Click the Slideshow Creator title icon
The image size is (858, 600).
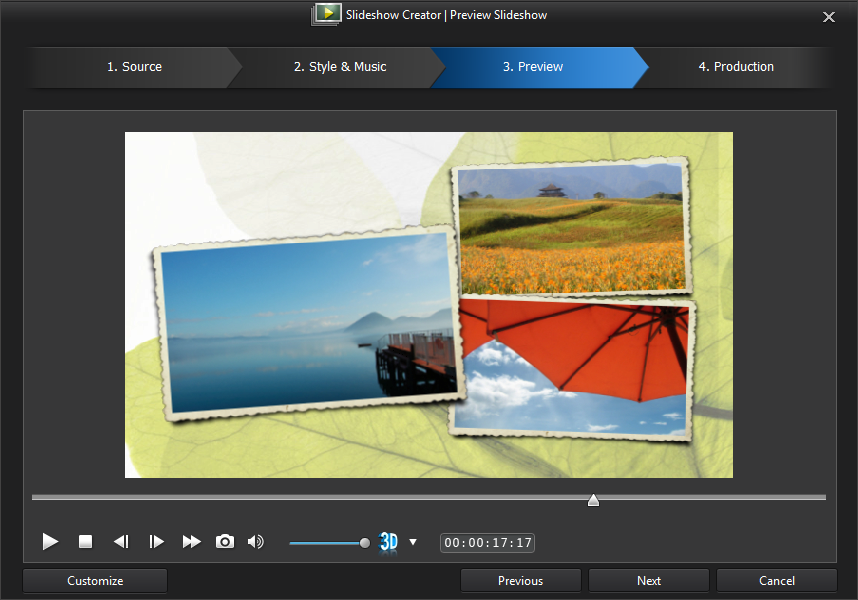point(326,14)
